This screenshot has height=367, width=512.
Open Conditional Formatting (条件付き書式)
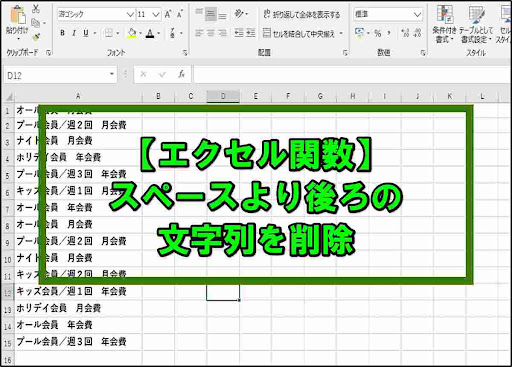pos(444,24)
